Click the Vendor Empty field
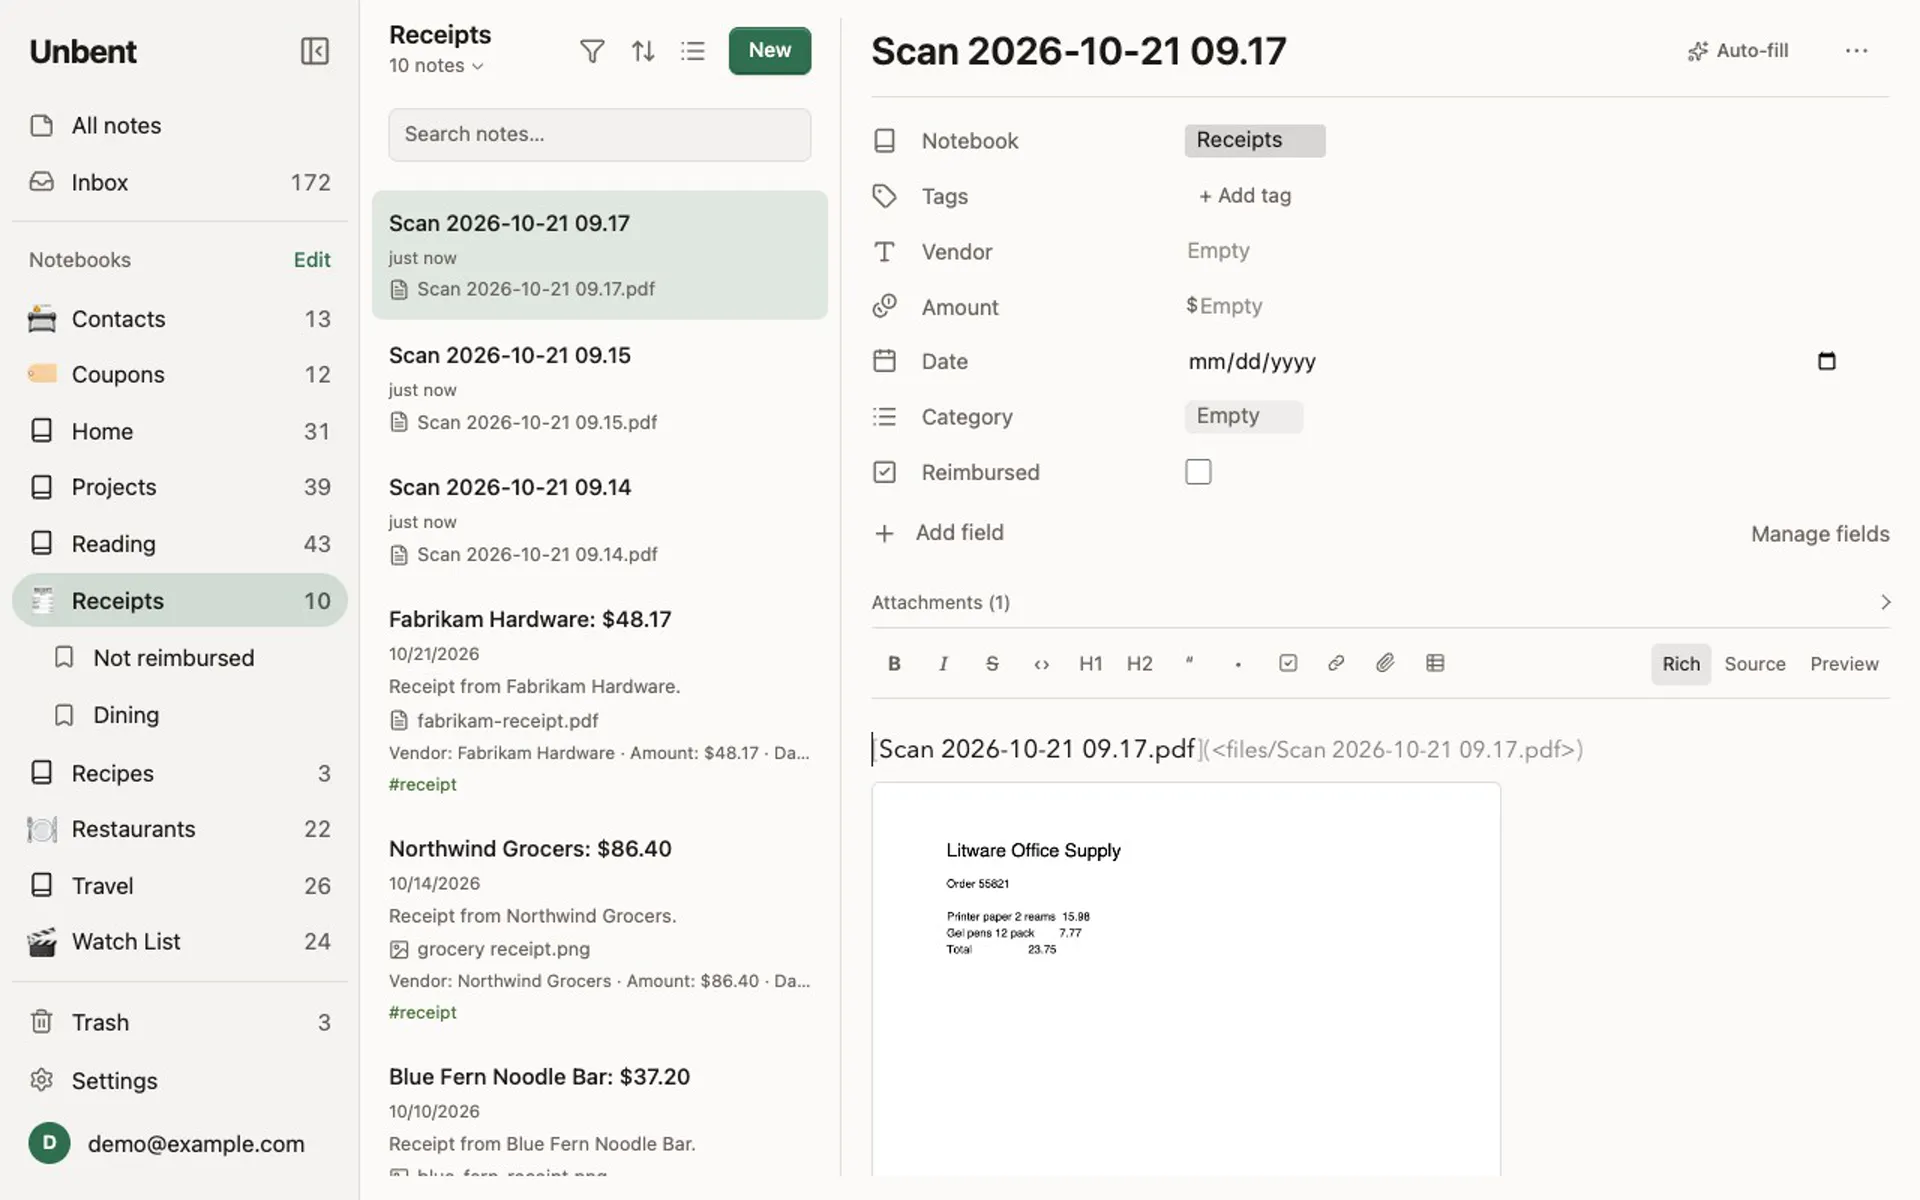 point(1218,251)
